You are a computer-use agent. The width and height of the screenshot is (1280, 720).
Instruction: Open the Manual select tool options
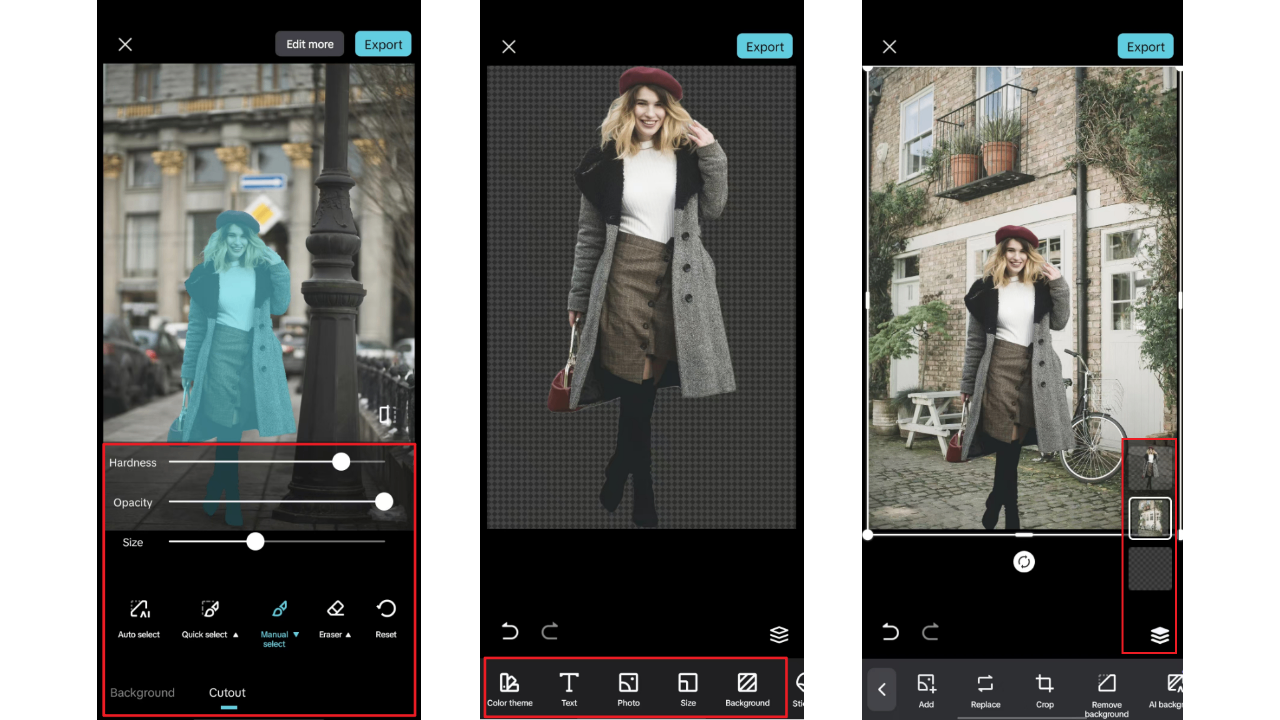pyautogui.click(x=280, y=623)
